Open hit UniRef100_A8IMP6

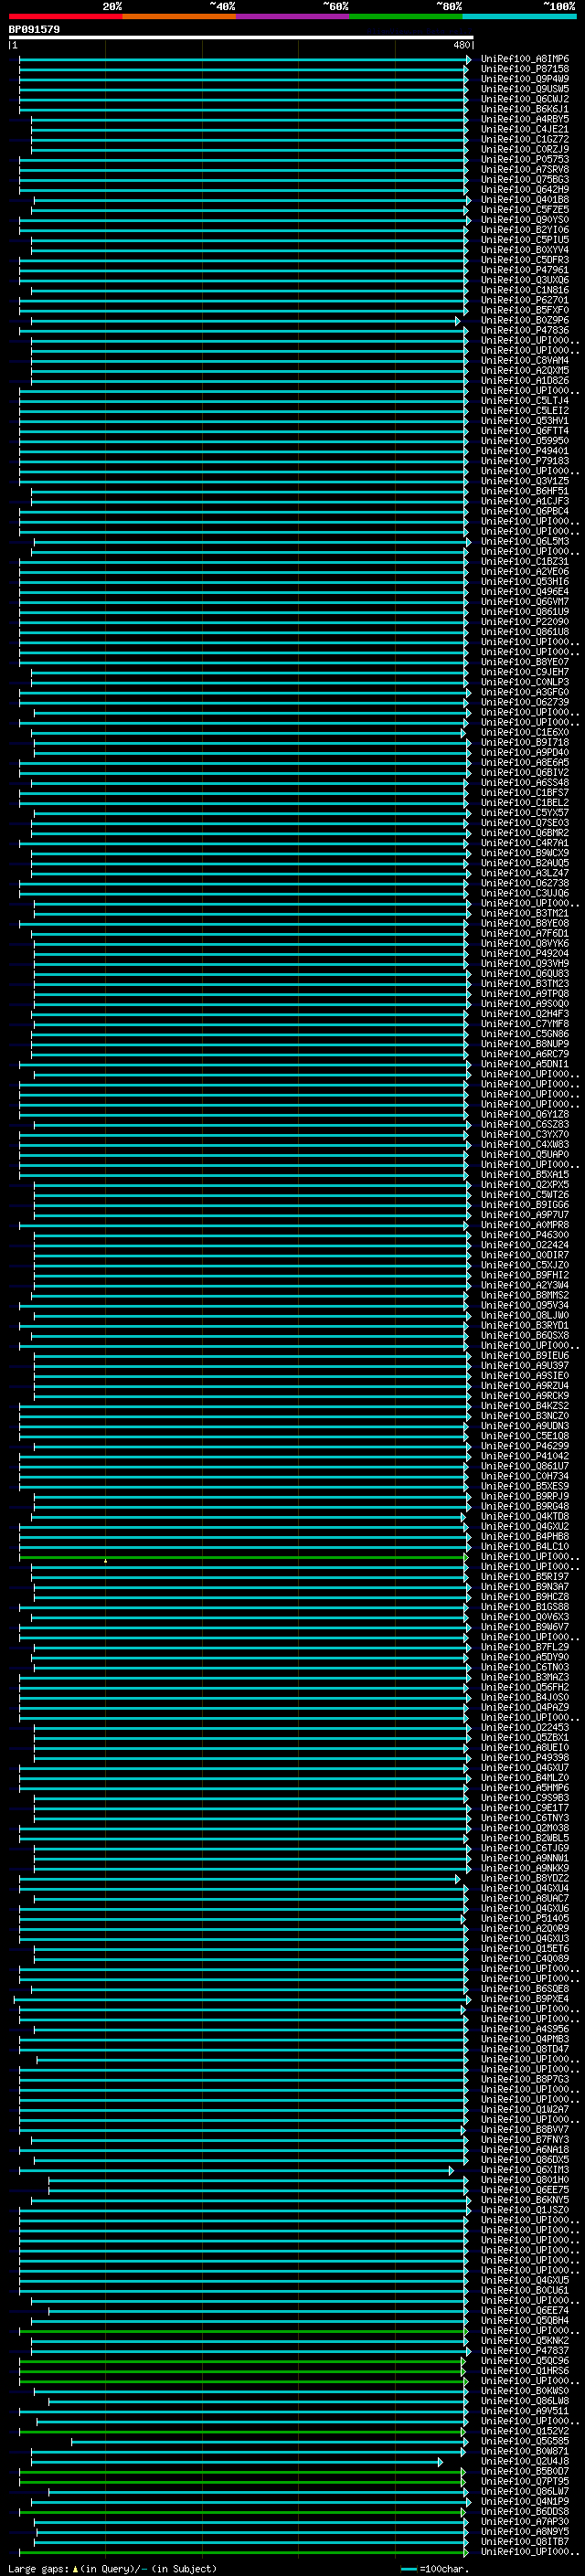coord(525,59)
